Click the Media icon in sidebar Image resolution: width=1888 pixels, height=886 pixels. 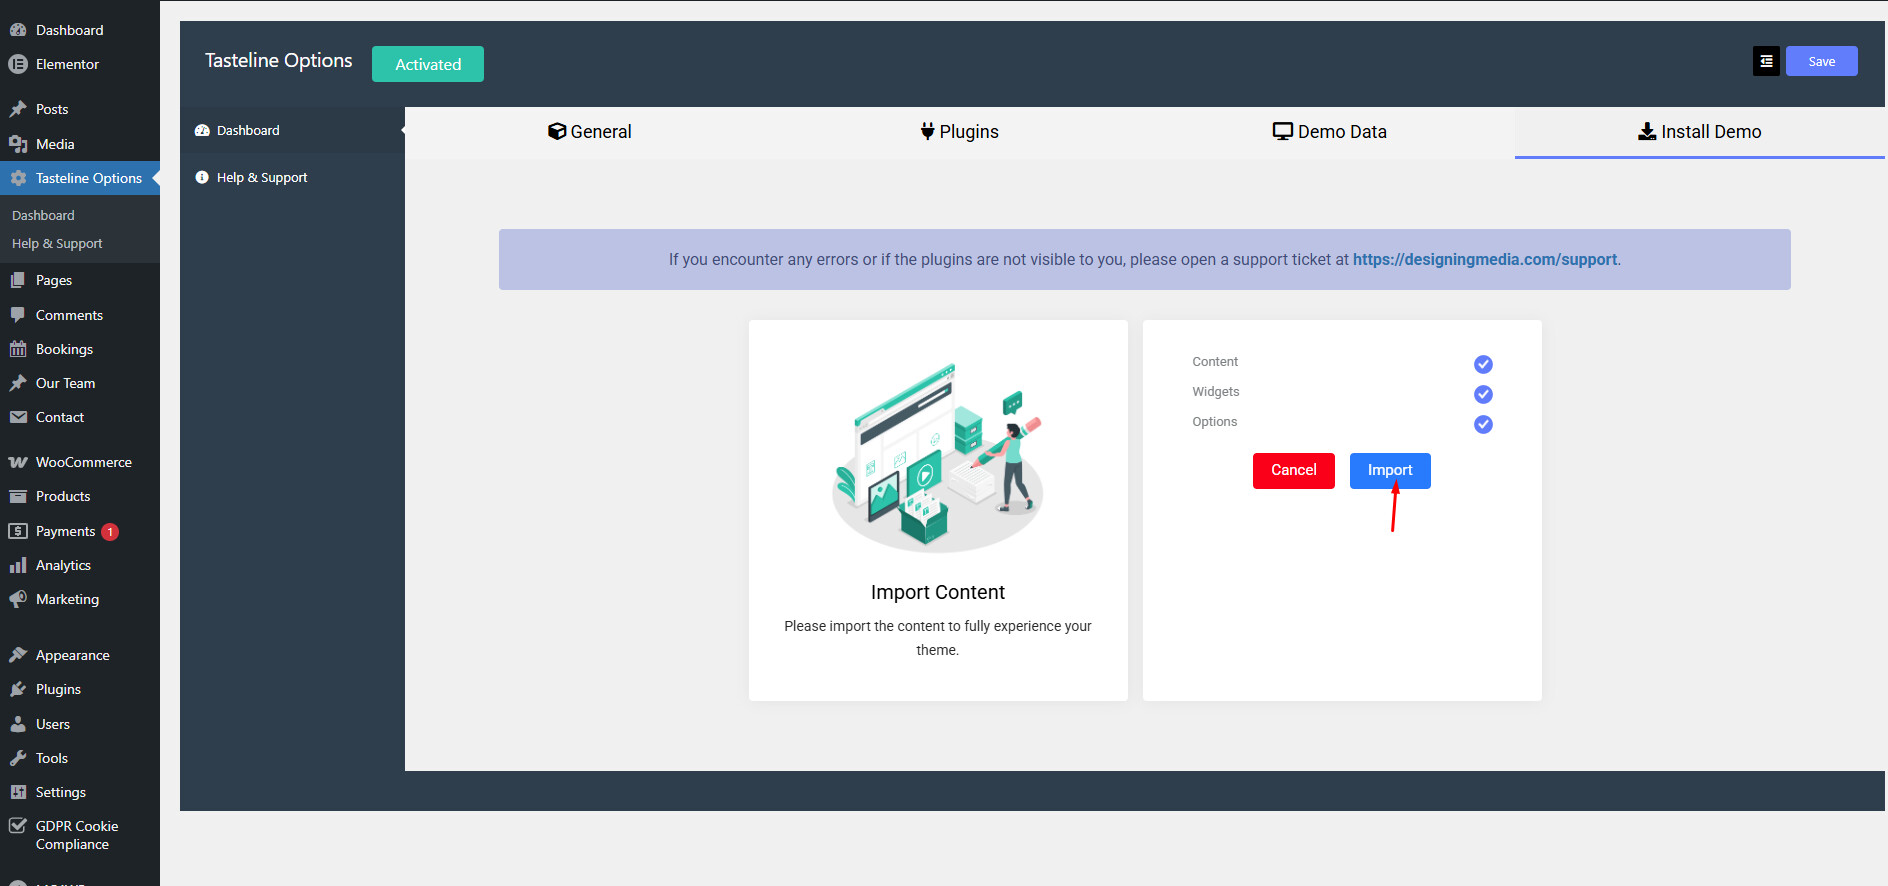tap(18, 144)
